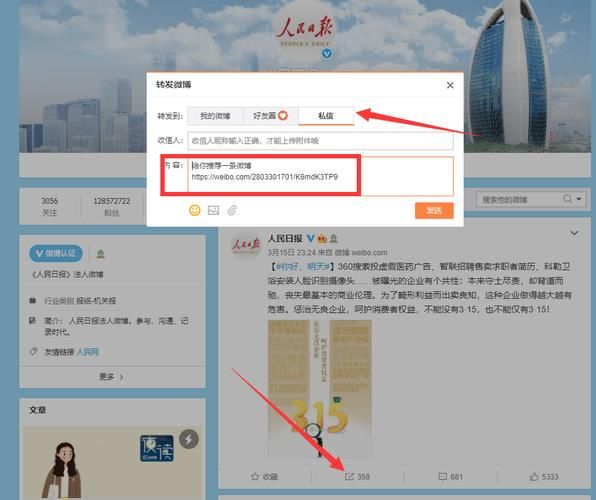The height and width of the screenshot is (500, 596).
Task: Click the blue verified V under logo
Action: (327, 54)
